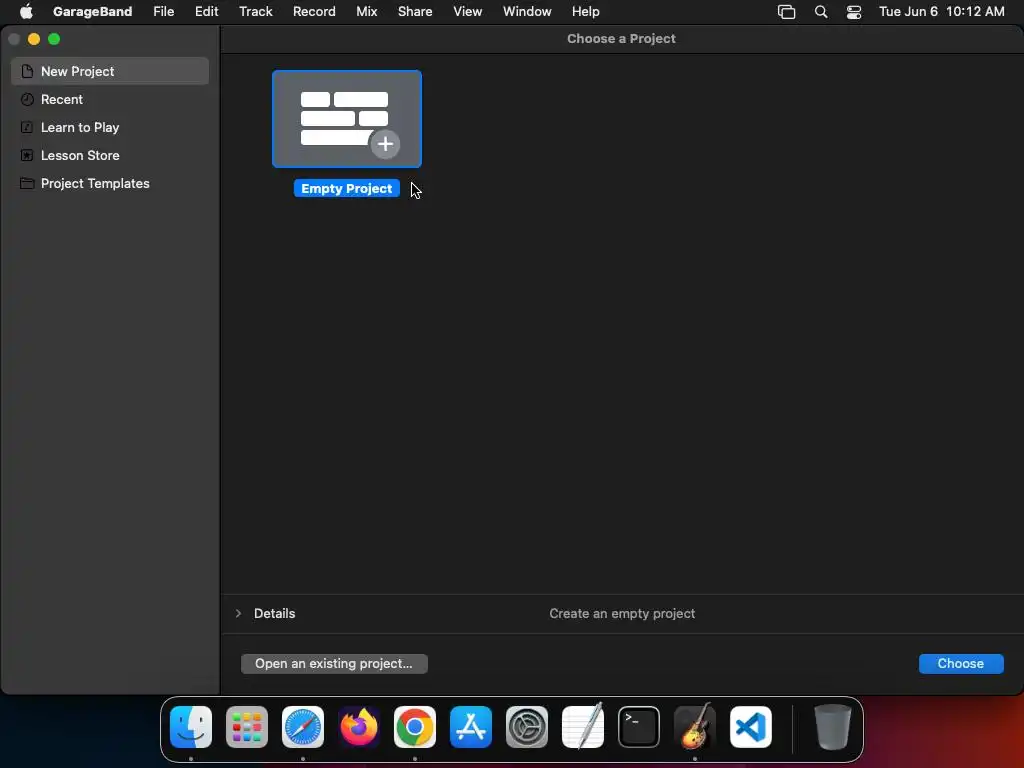
Task: Click the green zoom window button
Action: (54, 39)
